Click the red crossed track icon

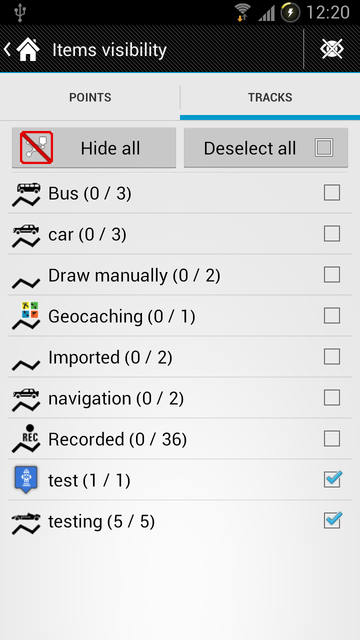[37, 147]
